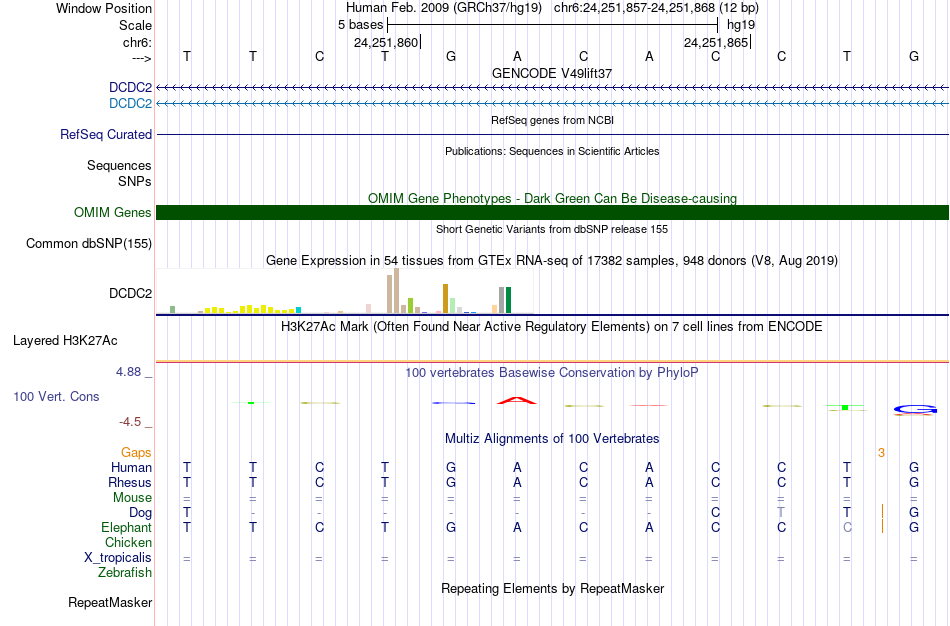Click the hg19 label beside the scale bar
The height and width of the screenshot is (626, 950).
741,25
